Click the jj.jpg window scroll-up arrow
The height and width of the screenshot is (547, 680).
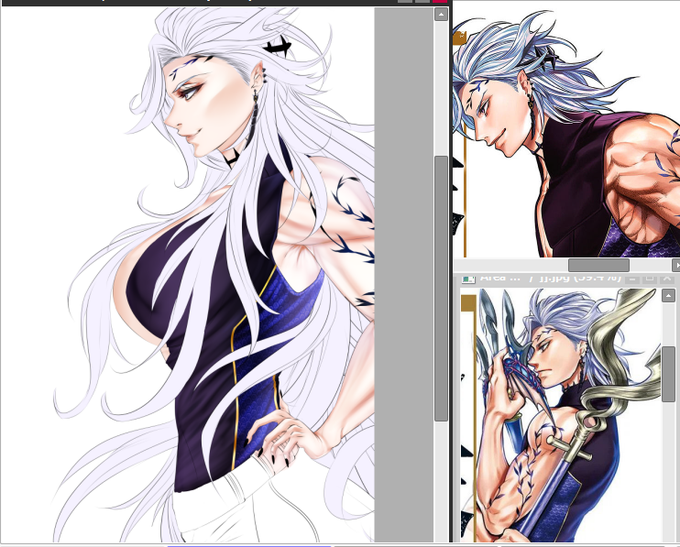click(668, 296)
